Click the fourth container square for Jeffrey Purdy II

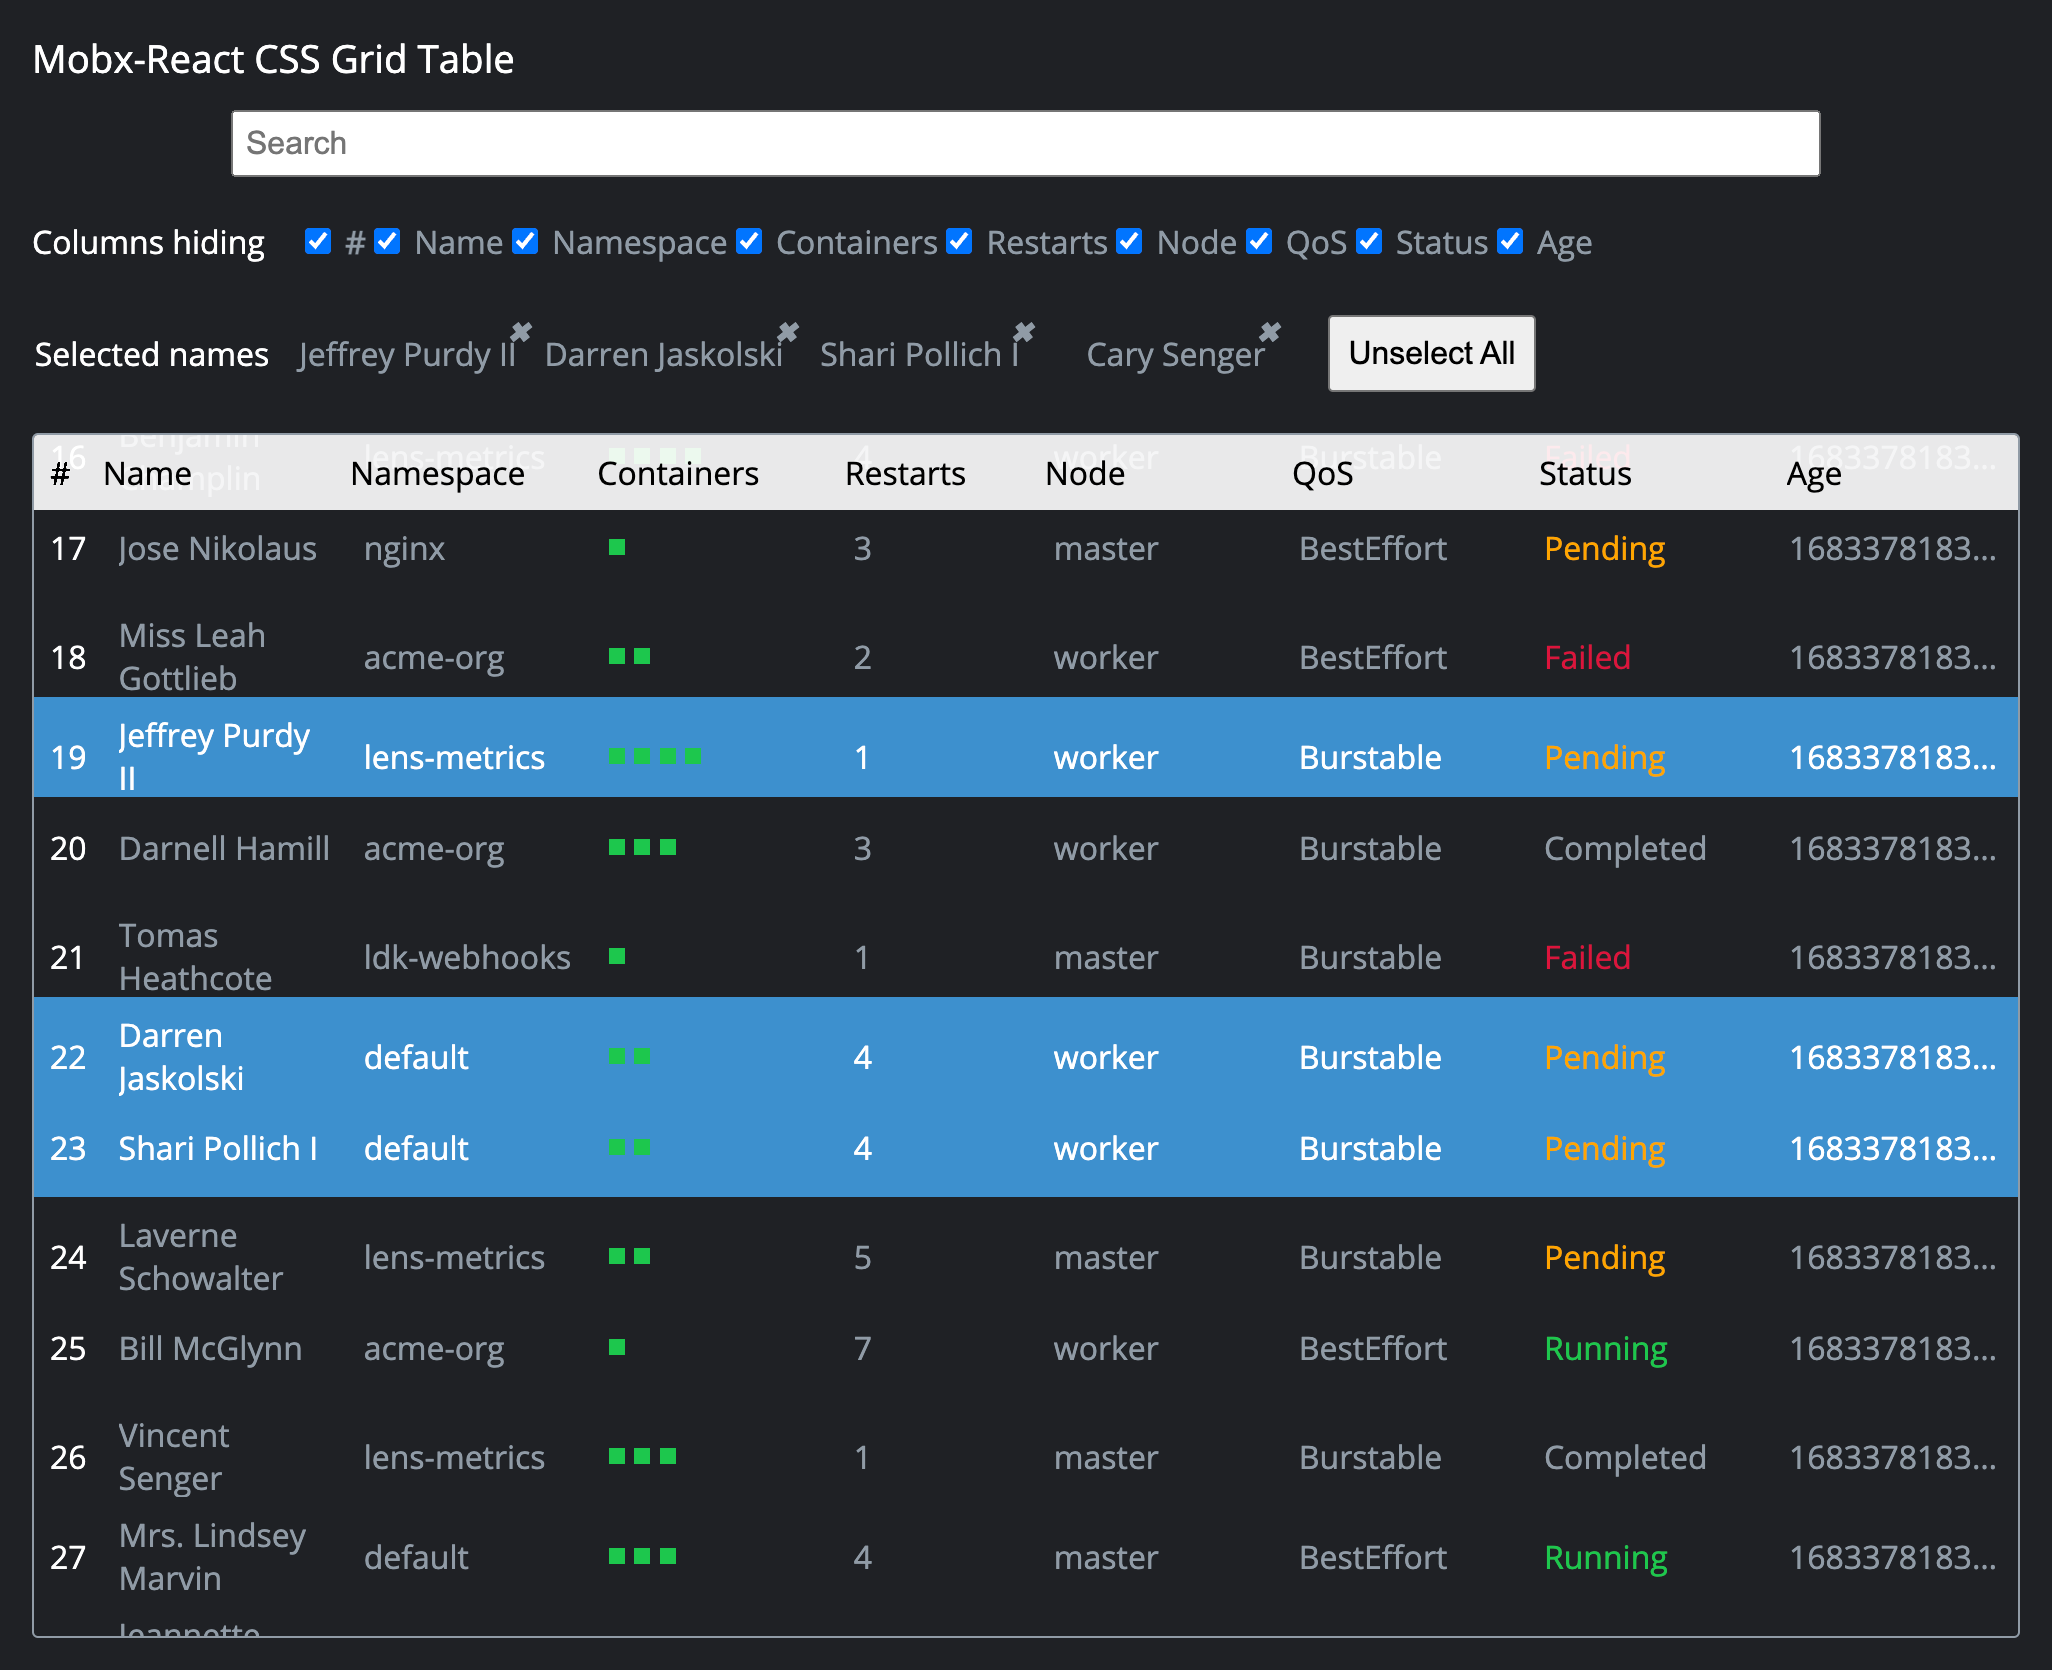tap(693, 756)
